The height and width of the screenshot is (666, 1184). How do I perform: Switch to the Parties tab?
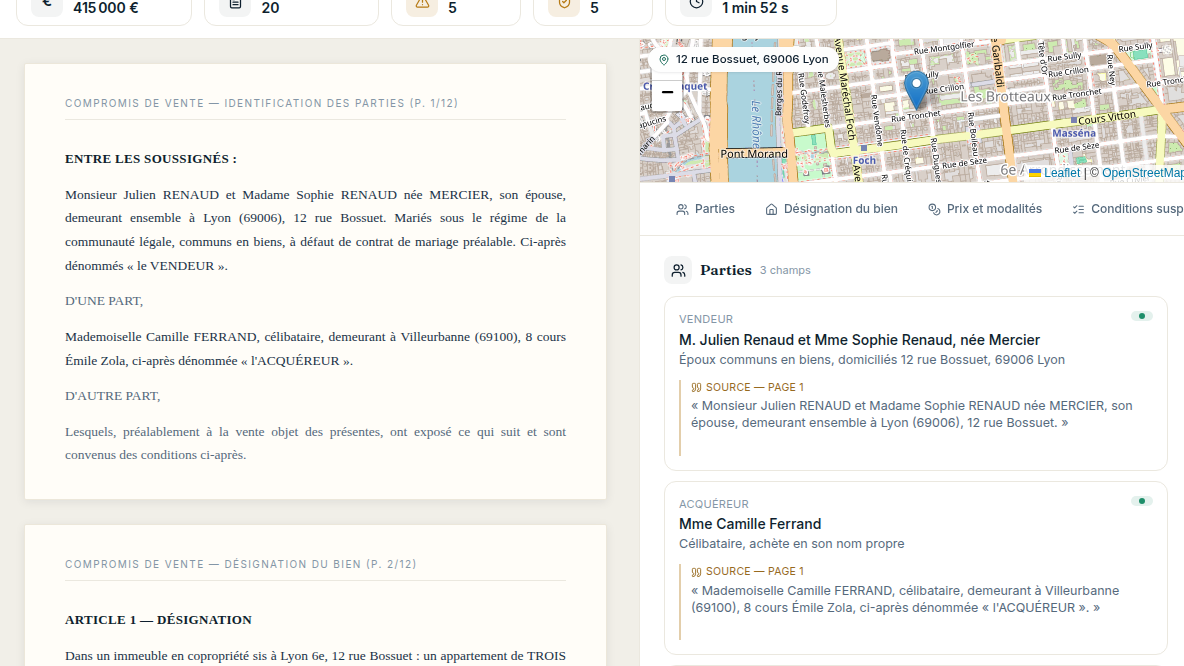[705, 209]
